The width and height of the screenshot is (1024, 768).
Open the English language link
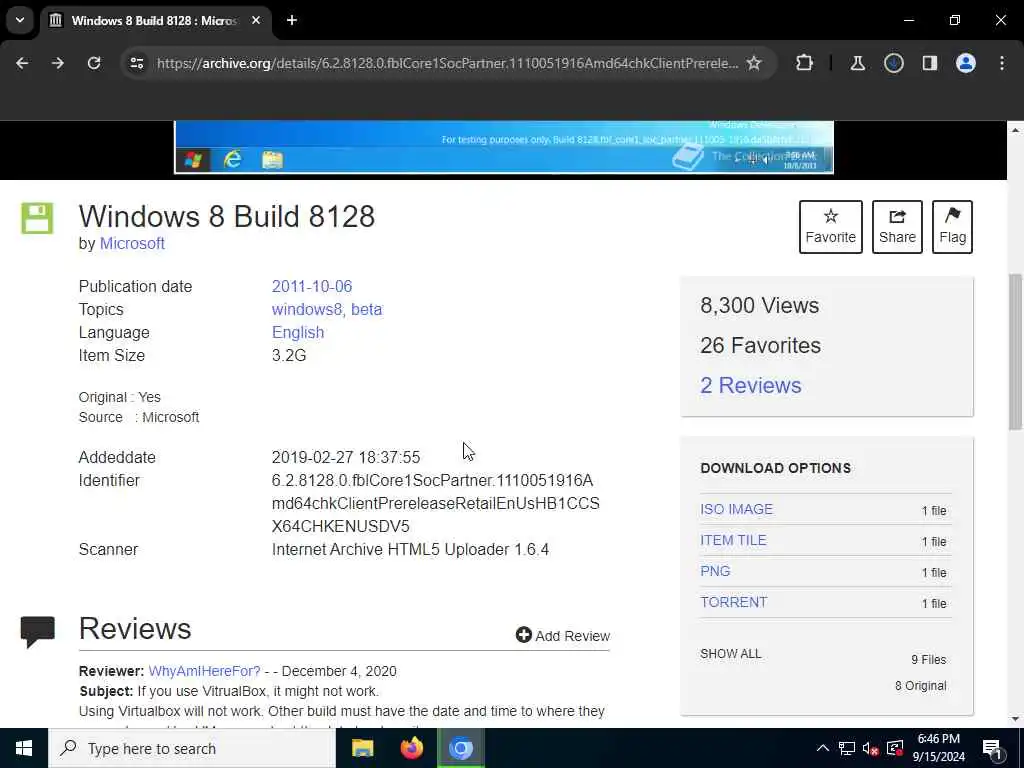coord(298,332)
